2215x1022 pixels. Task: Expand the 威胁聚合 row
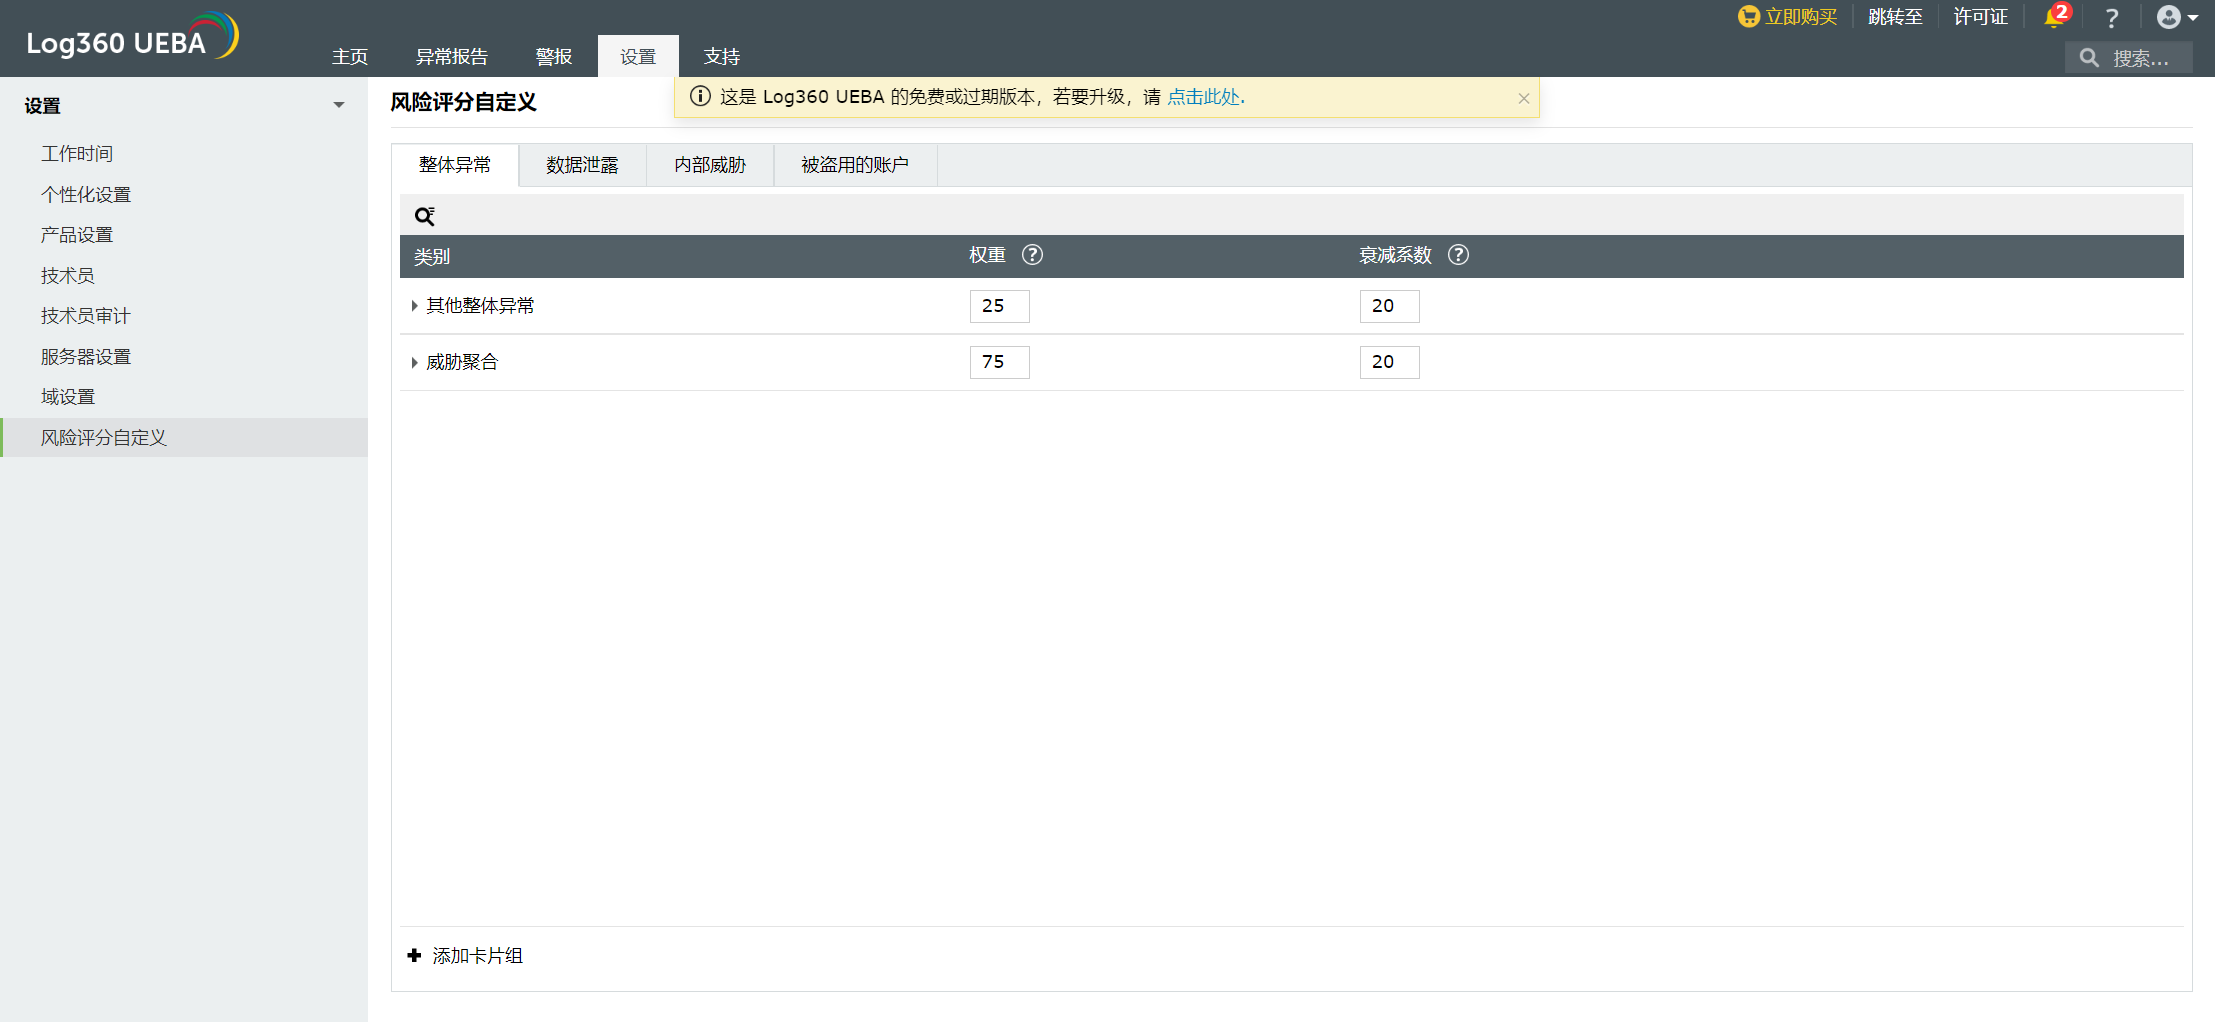click(414, 362)
